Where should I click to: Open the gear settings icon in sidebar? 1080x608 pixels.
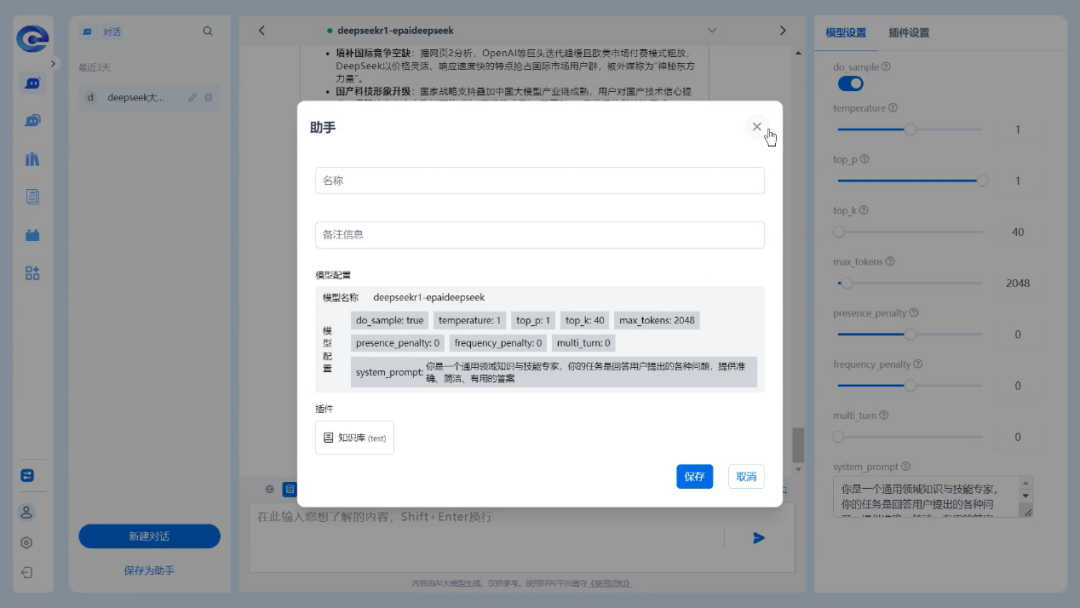tap(27, 542)
